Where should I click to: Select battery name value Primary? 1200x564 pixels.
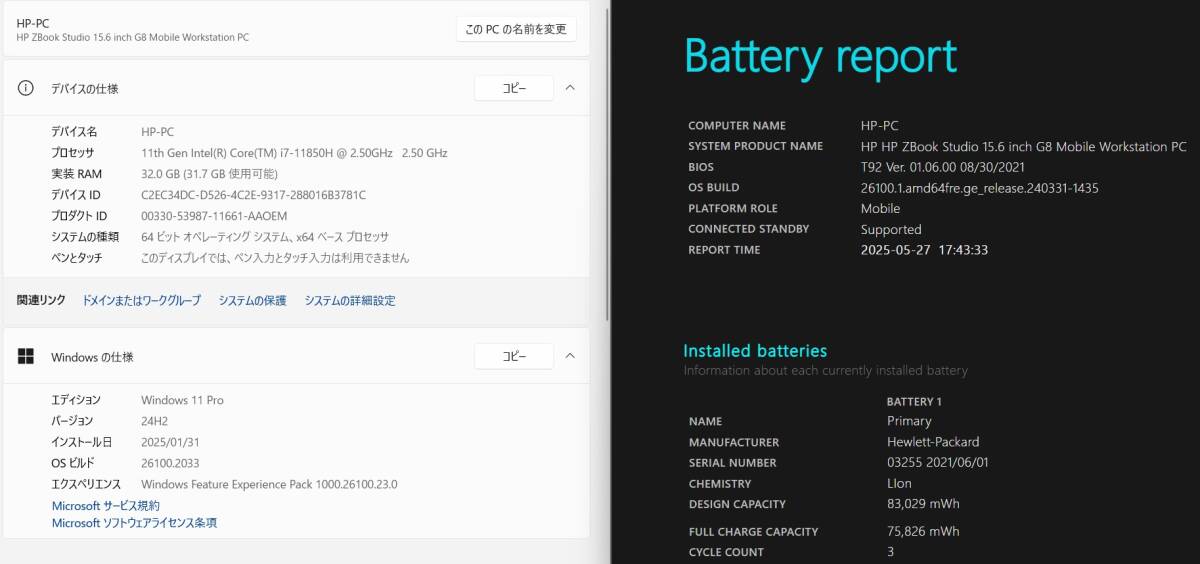point(909,421)
